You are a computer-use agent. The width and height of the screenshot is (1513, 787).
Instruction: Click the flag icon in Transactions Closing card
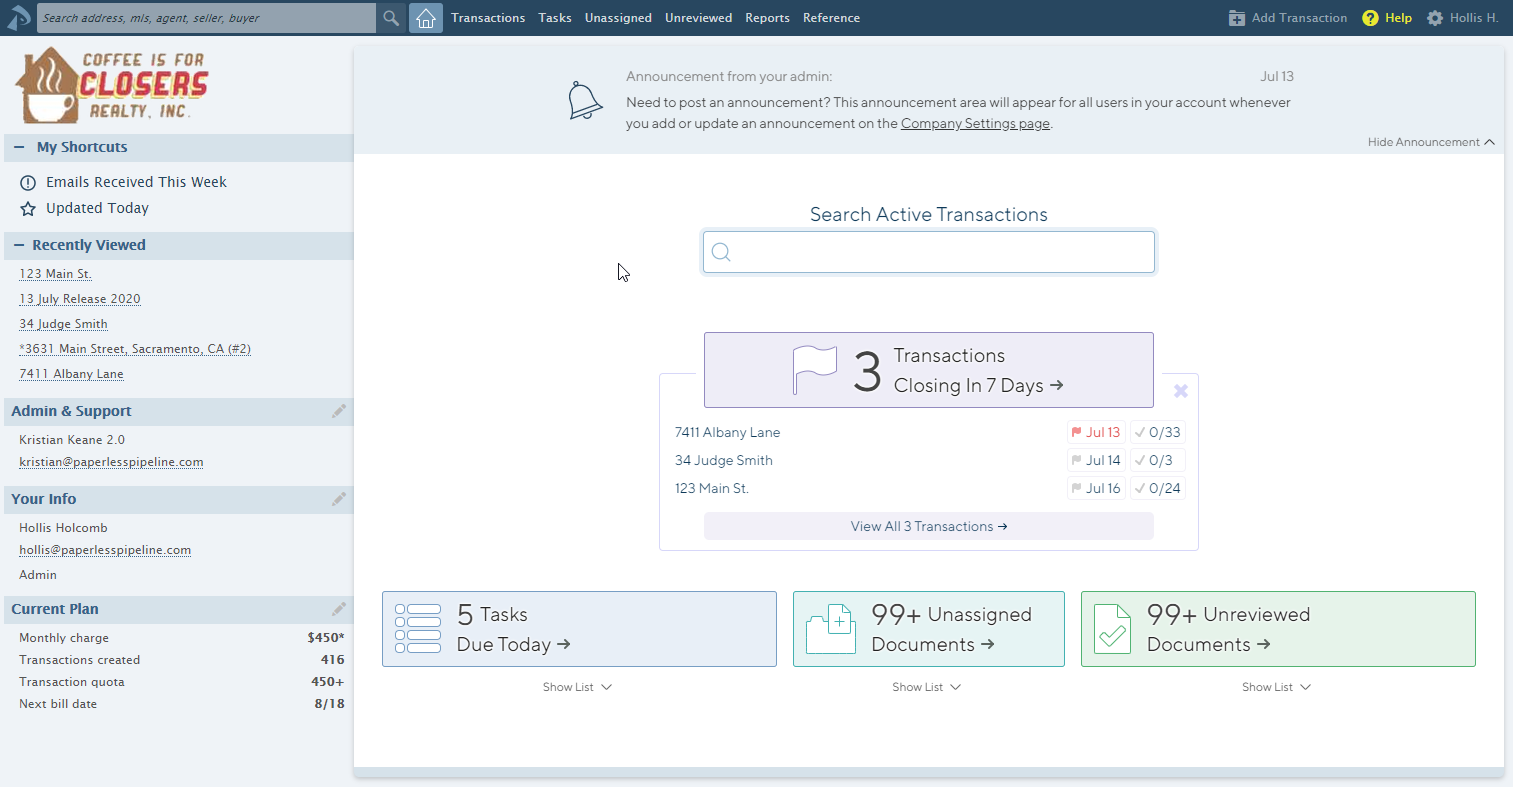pyautogui.click(x=814, y=370)
